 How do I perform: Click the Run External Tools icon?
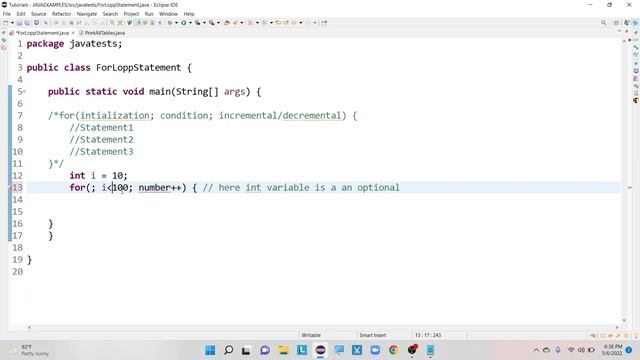coord(211,23)
